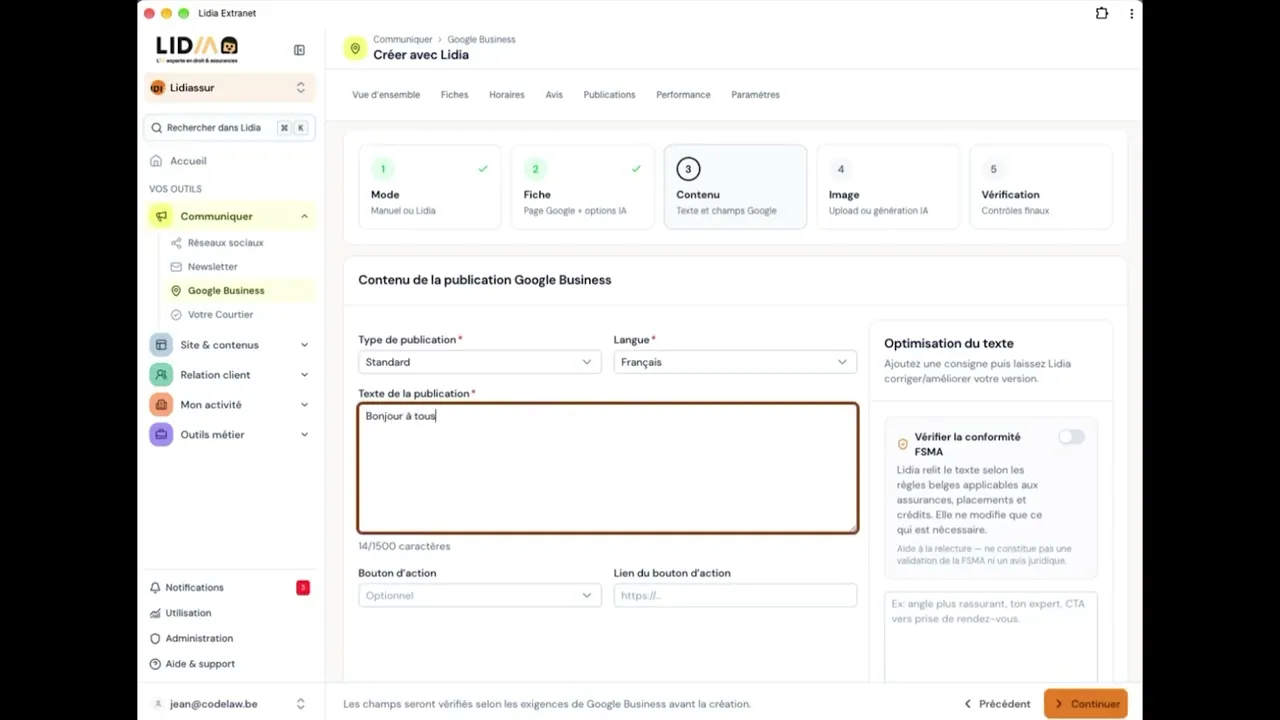1280x720 pixels.
Task: Open the window's three-dot menu
Action: [x=1131, y=14]
